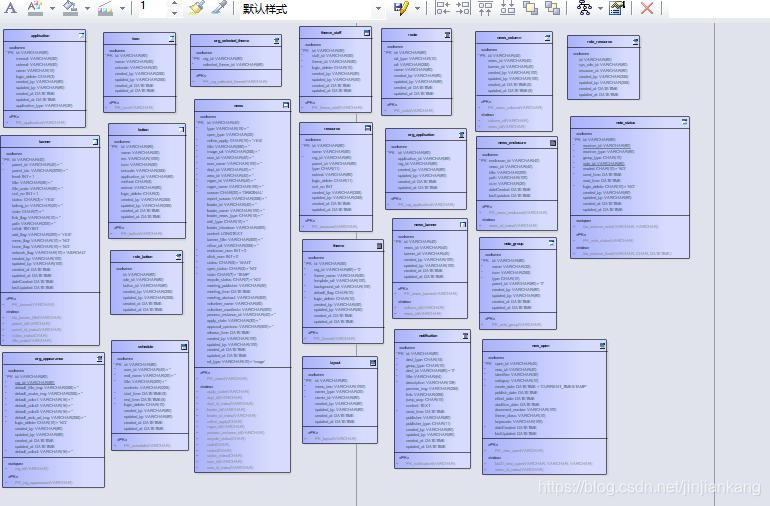Viewport: 770px width, 506px height.
Task: Select the schedule table header
Action: click(150, 346)
